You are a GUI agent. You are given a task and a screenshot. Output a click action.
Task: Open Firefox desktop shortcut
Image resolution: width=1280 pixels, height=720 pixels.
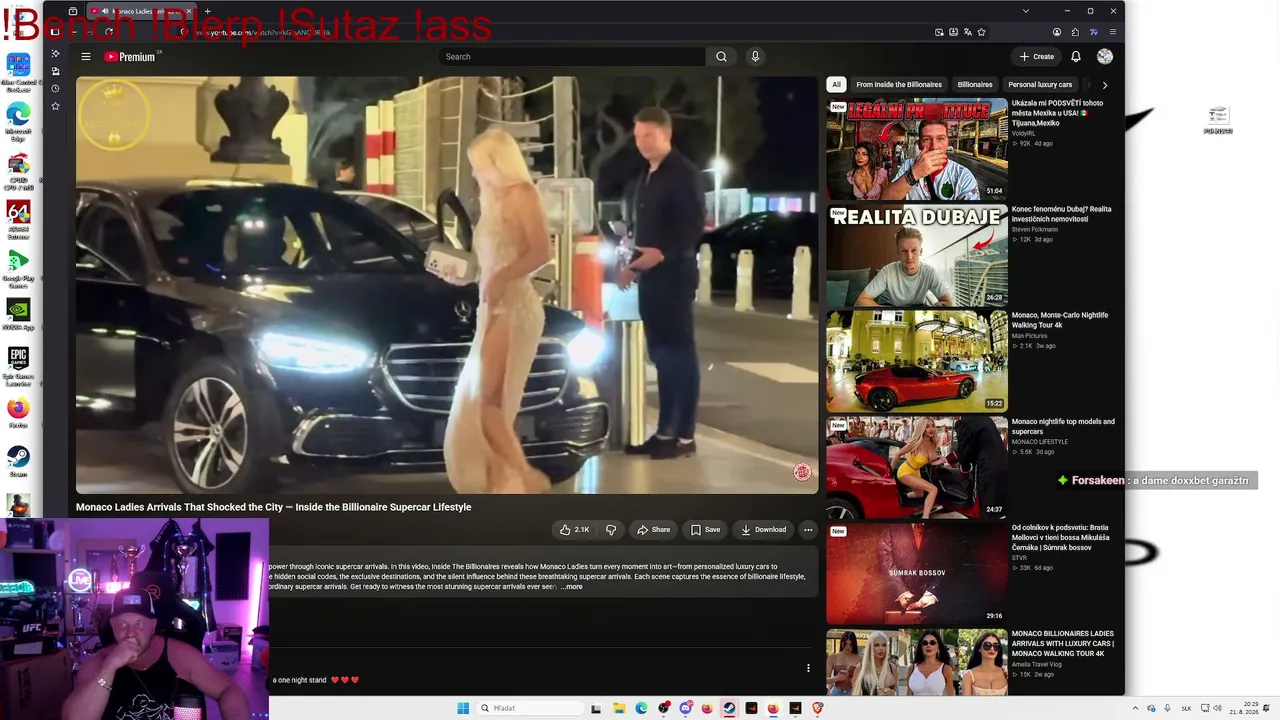18,413
